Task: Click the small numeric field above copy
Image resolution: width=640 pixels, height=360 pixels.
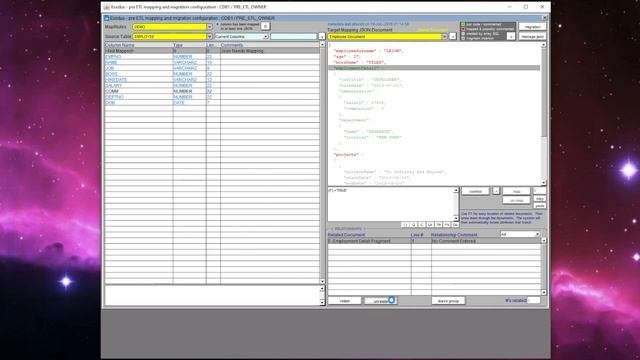Action: pyautogui.click(x=539, y=191)
